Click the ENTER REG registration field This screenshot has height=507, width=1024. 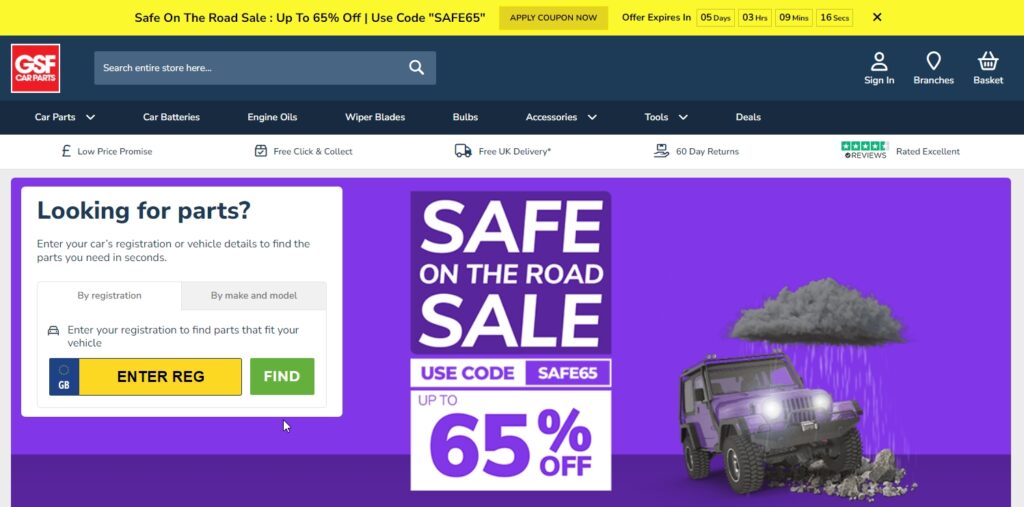[x=146, y=376]
